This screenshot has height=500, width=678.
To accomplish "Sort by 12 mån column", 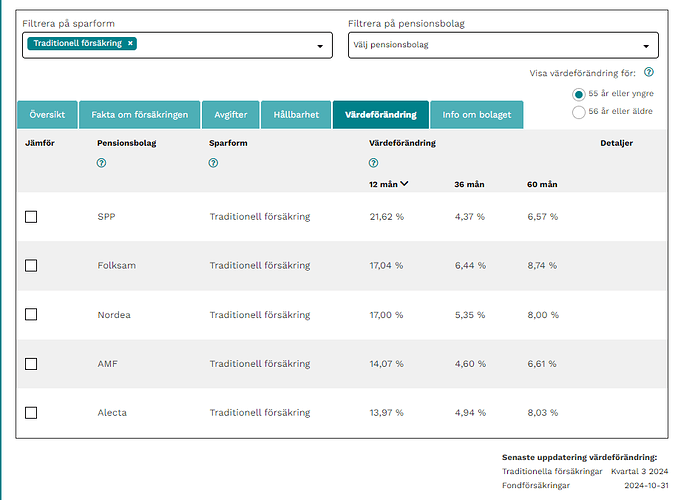I will [x=388, y=184].
